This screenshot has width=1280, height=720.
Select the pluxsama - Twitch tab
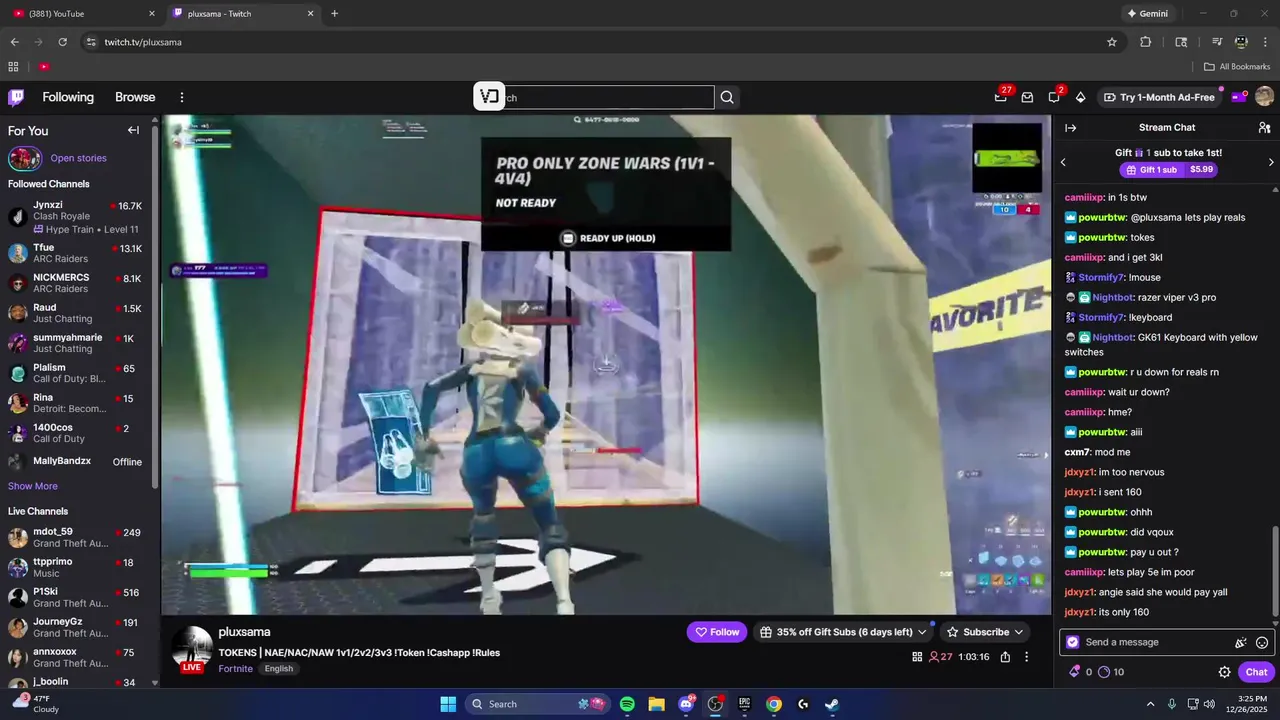pyautogui.click(x=243, y=14)
